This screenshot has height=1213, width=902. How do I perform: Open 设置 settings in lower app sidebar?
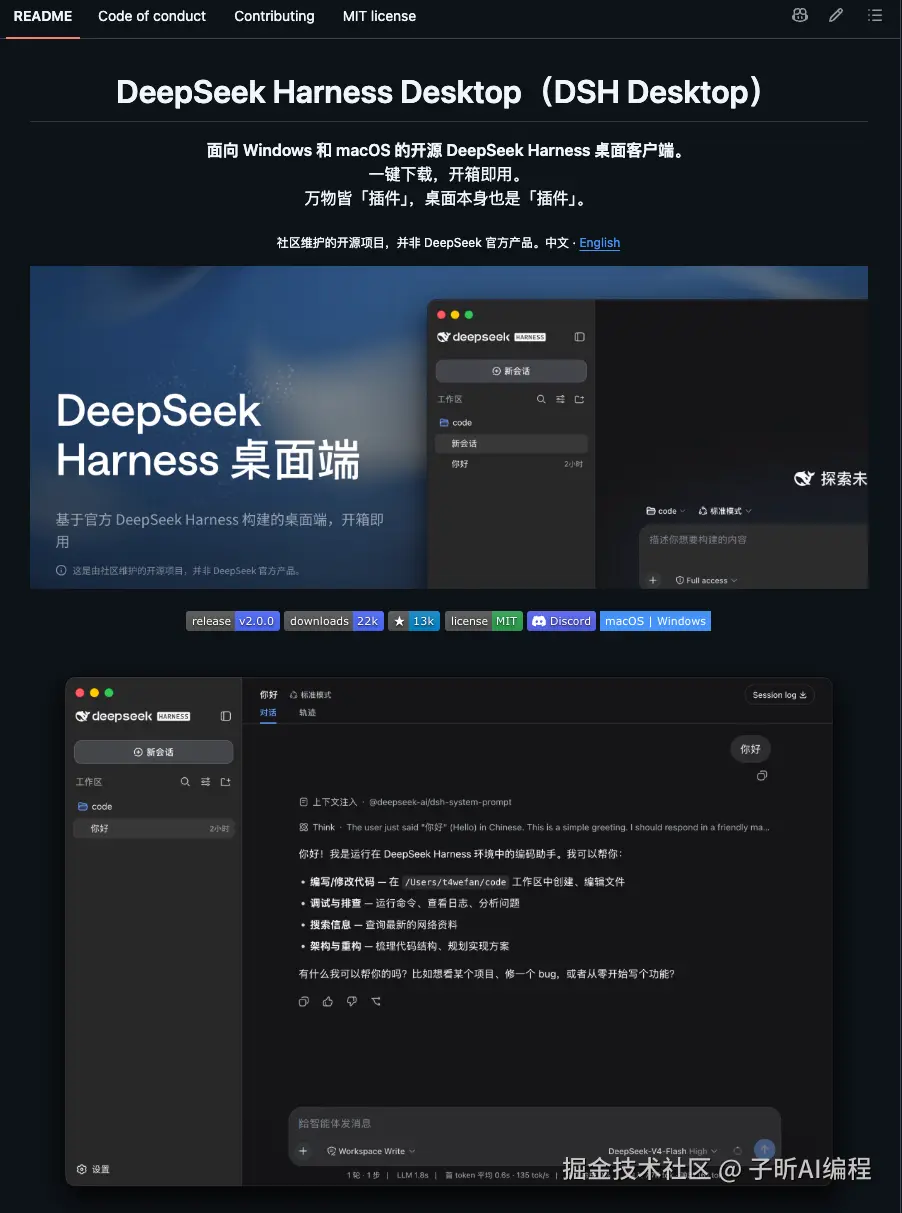click(x=94, y=1169)
